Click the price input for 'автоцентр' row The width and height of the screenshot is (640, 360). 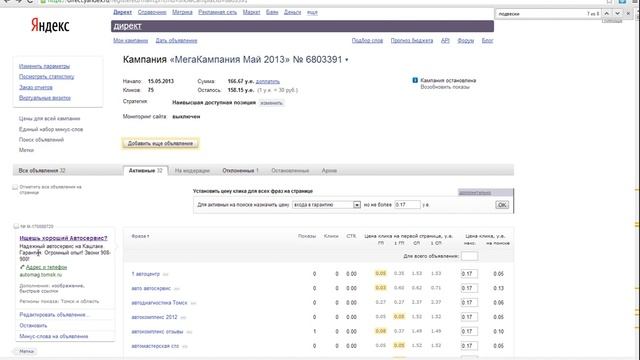(x=469, y=274)
